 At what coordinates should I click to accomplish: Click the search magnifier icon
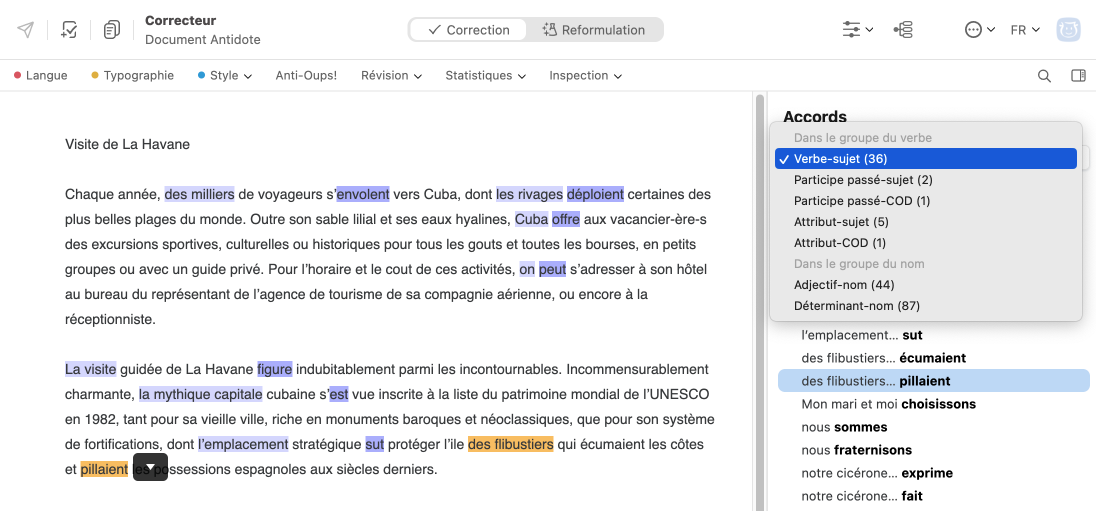[x=1044, y=76]
